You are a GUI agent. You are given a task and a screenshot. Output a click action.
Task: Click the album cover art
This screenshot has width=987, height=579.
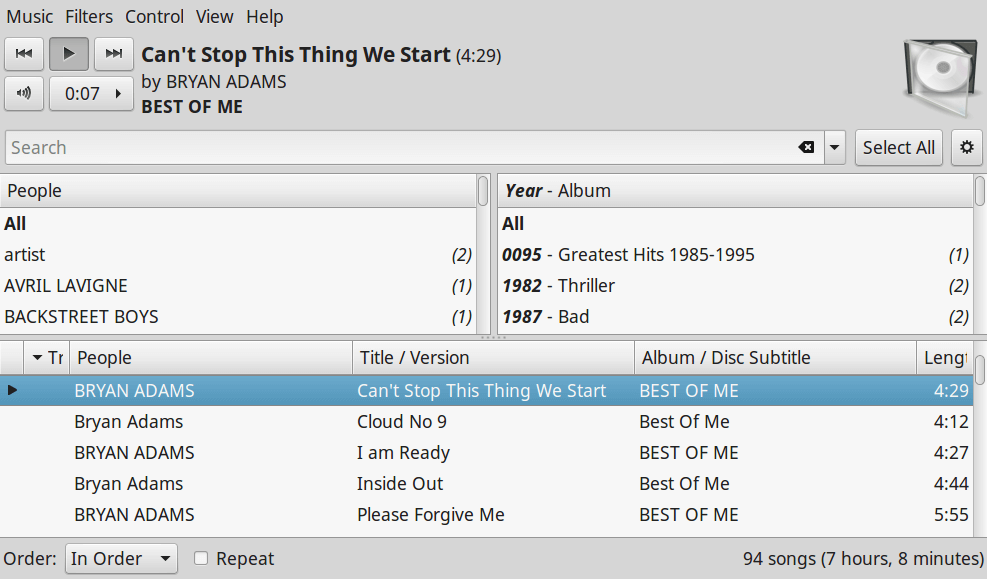click(x=939, y=76)
